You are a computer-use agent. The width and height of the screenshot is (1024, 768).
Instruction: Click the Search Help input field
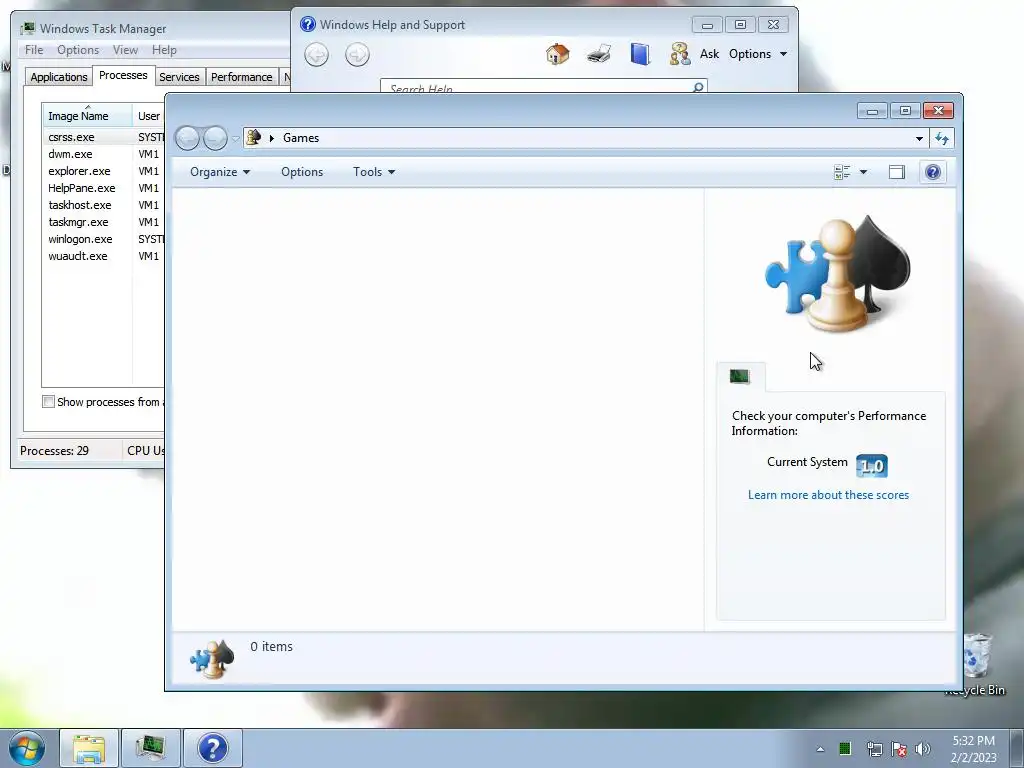[537, 87]
